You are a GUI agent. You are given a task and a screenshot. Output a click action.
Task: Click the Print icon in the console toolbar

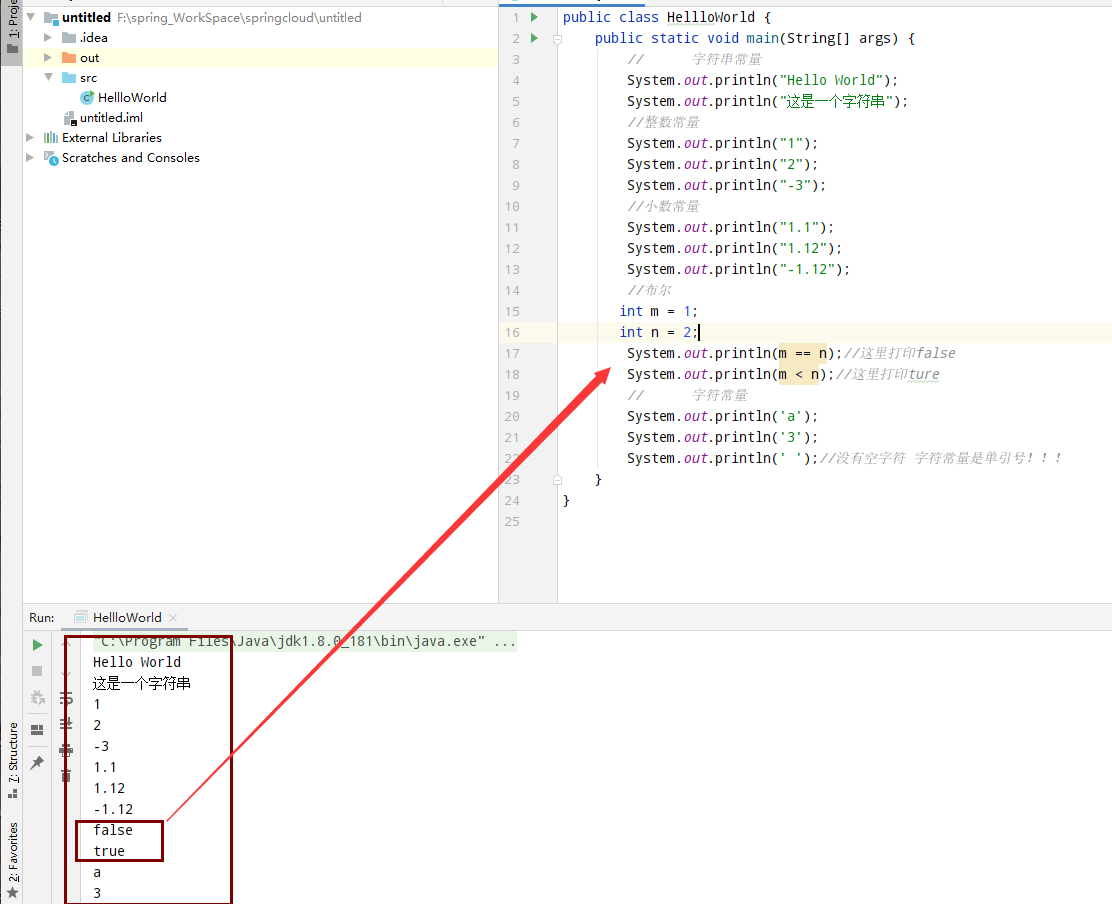point(66,749)
